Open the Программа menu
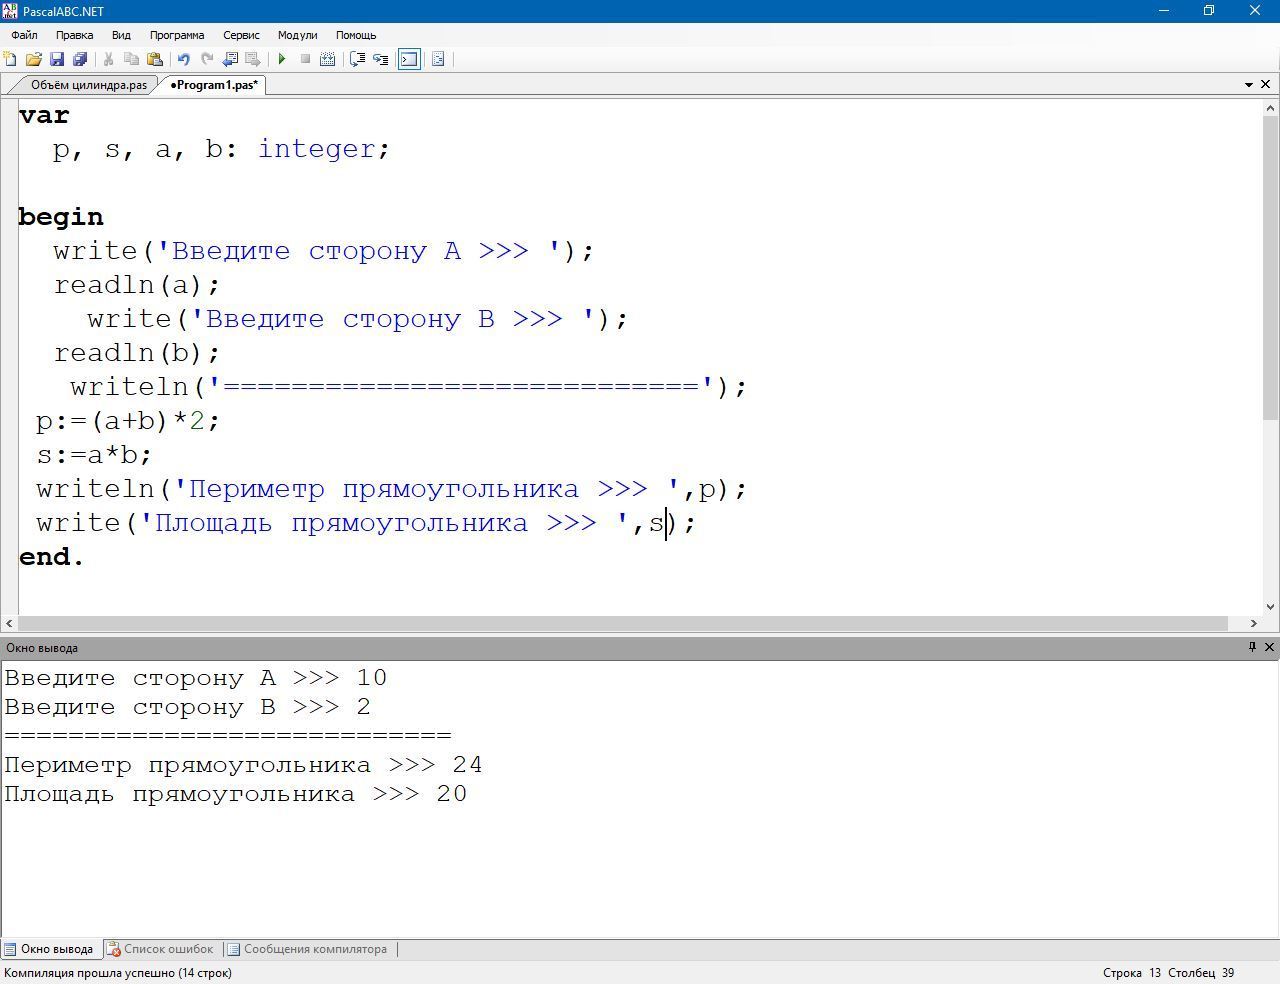The width and height of the screenshot is (1280, 984). 177,35
